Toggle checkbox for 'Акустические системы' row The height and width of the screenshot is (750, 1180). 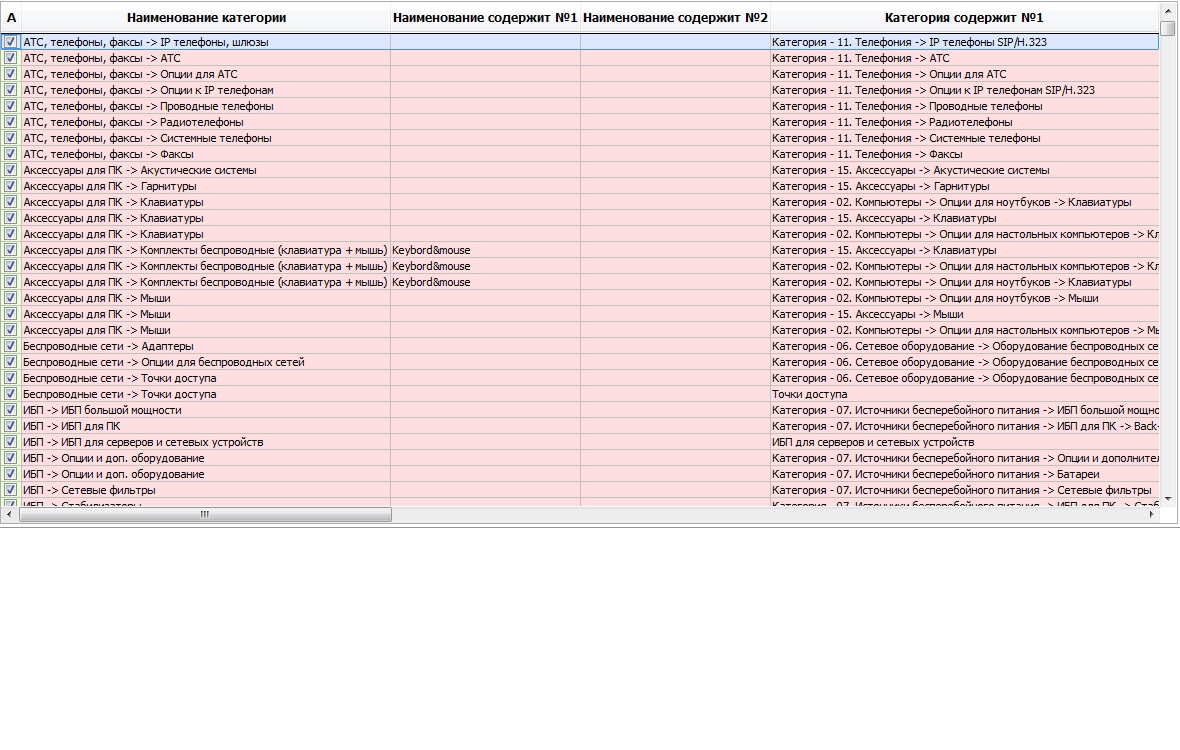11,170
